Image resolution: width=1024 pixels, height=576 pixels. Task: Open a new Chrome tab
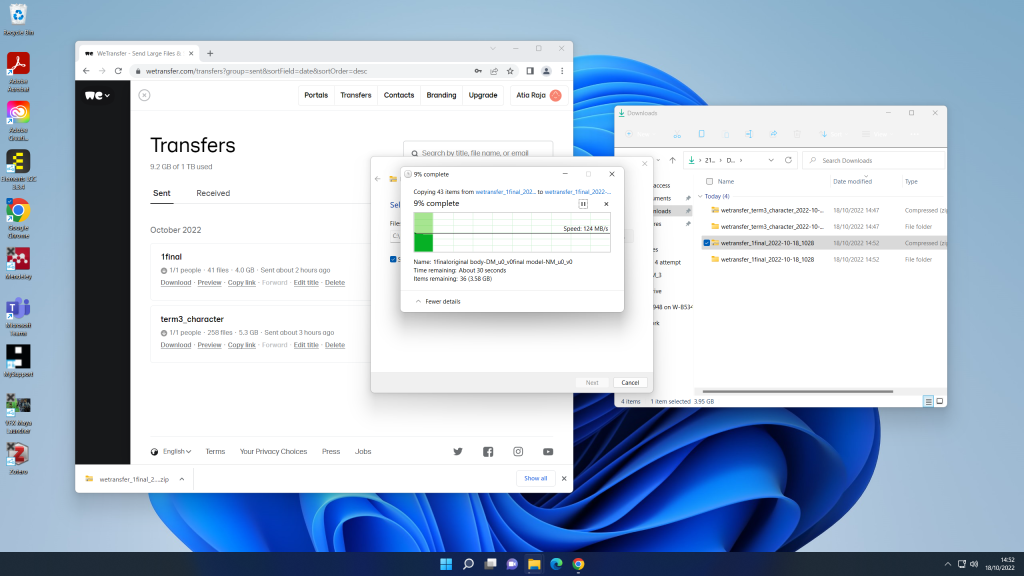tap(210, 54)
